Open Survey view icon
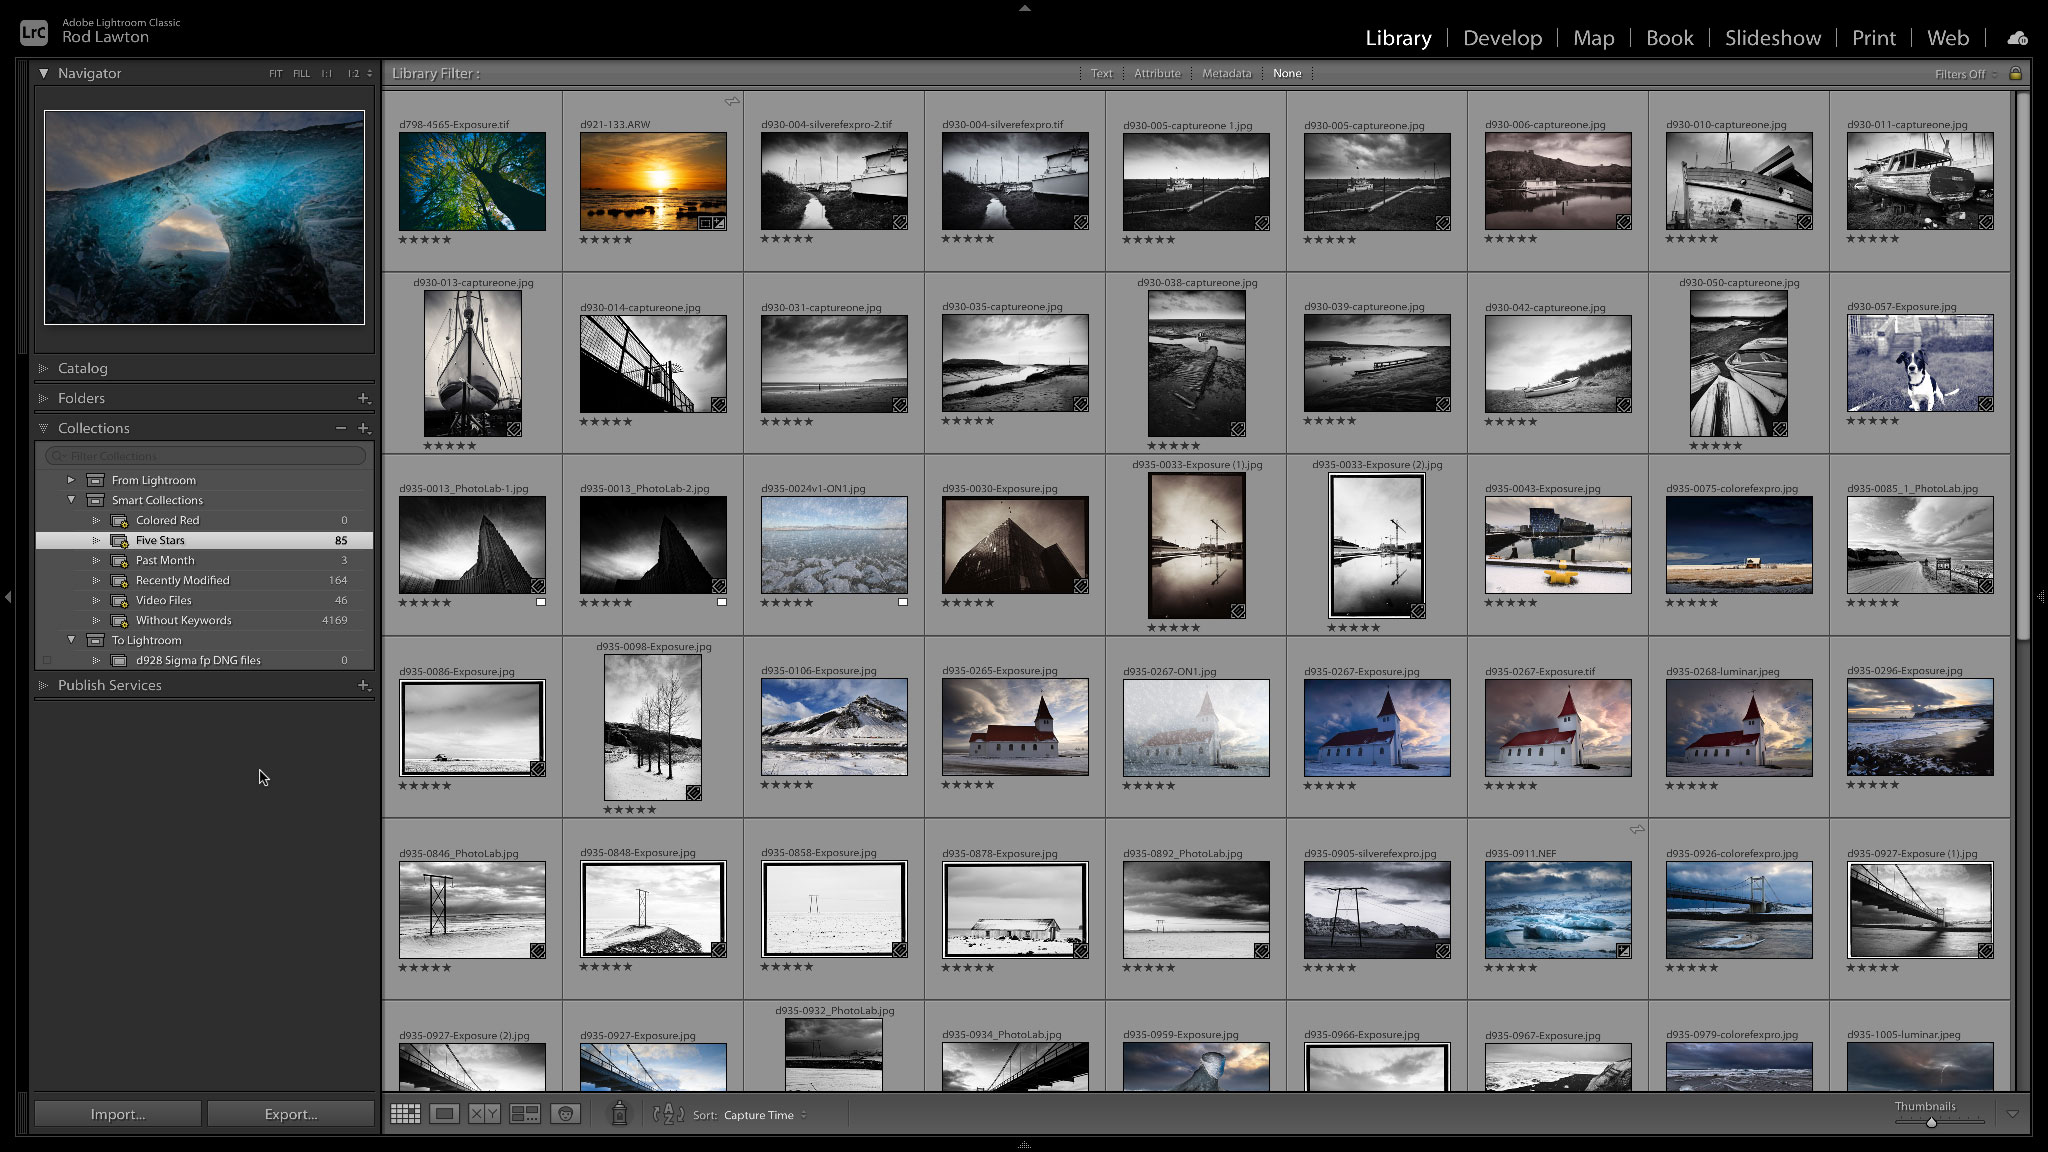2048x1152 pixels. coord(525,1114)
